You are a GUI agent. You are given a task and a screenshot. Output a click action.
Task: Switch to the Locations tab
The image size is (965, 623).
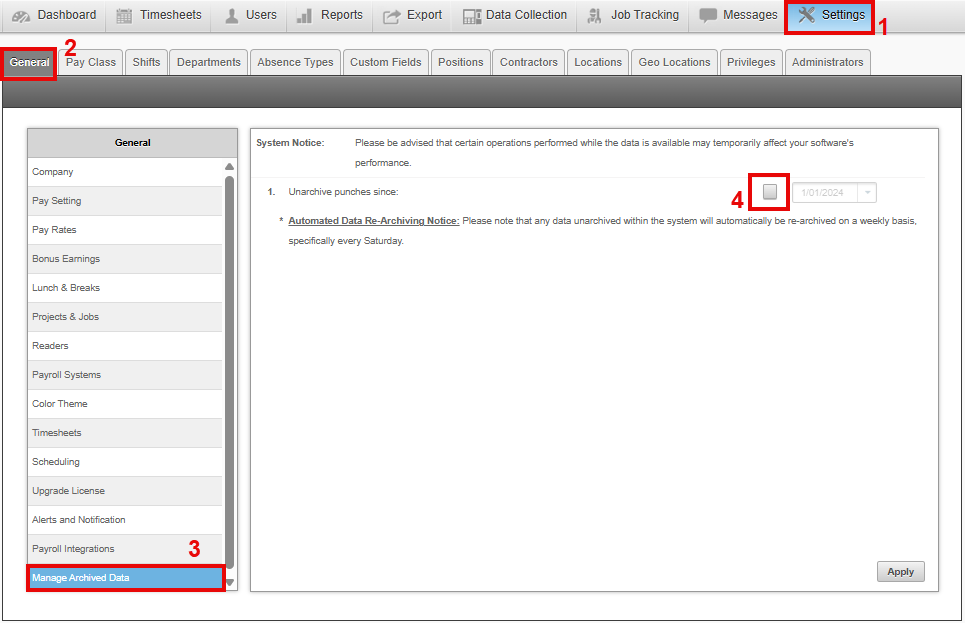click(598, 62)
